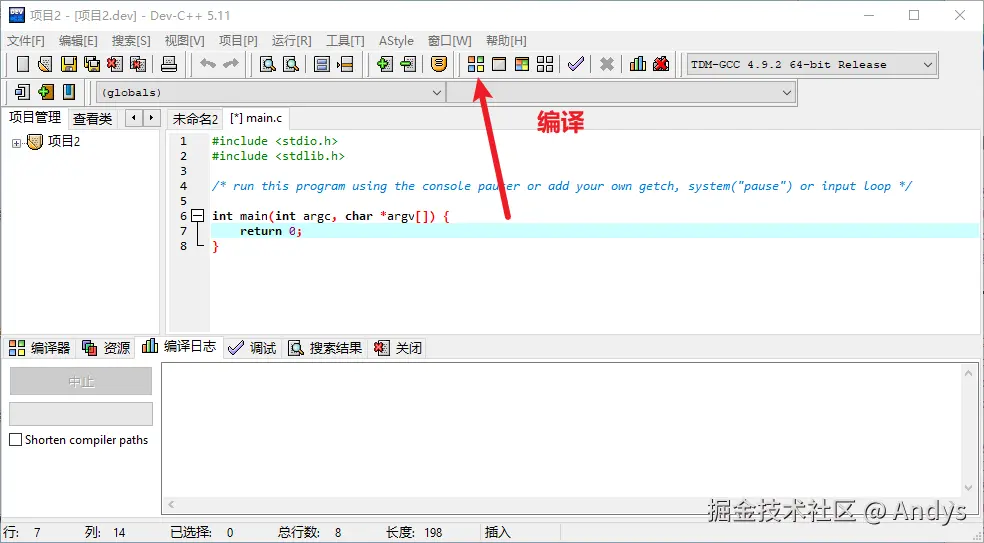The width and height of the screenshot is (984, 543).
Task: Select the 项目2 project tree item
Action: (64, 142)
